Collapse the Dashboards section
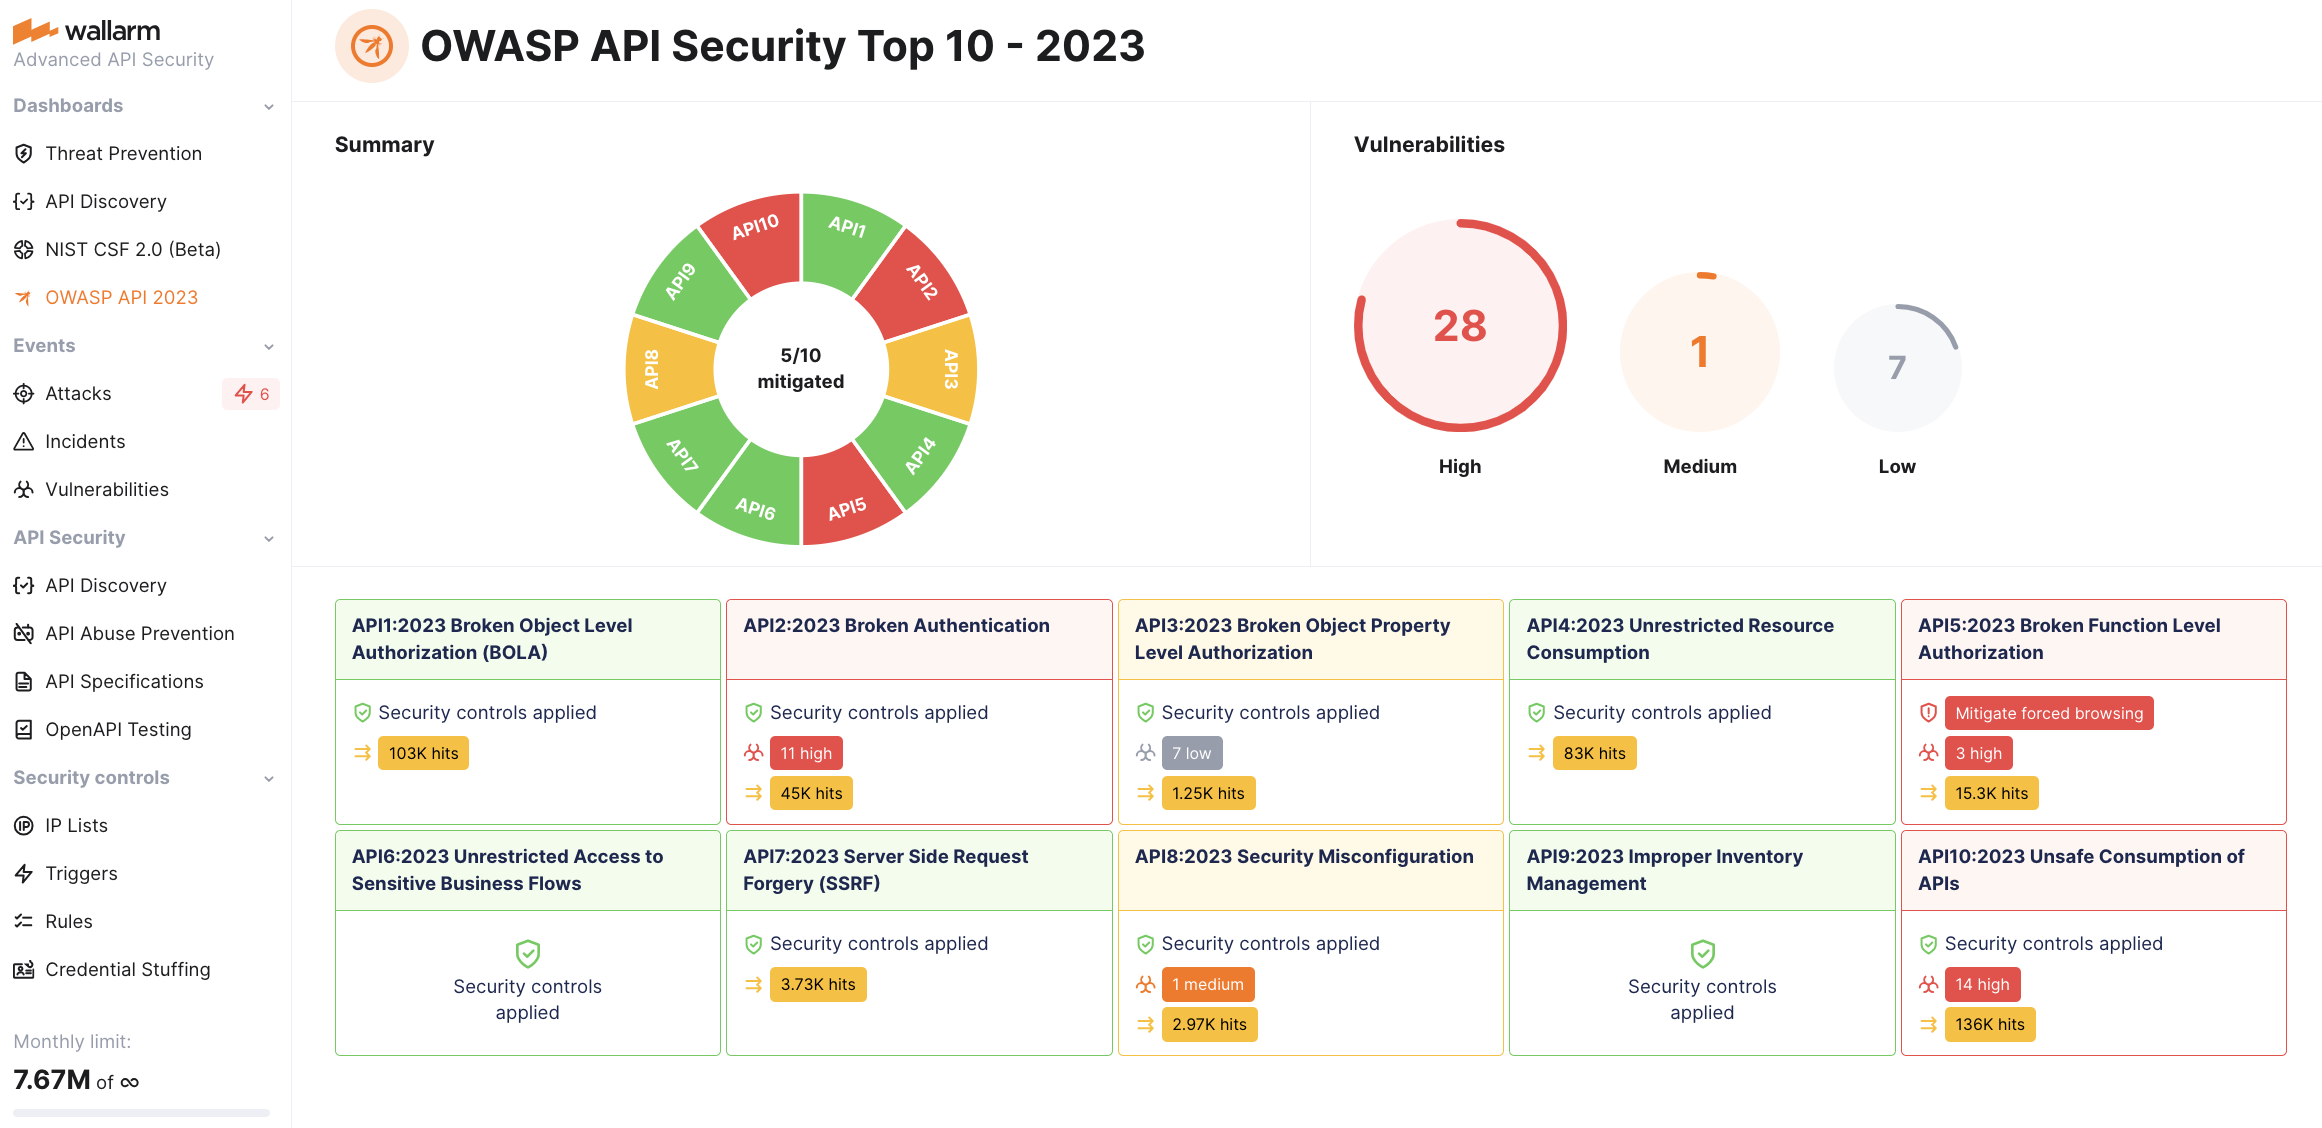2322x1128 pixels. [x=268, y=105]
